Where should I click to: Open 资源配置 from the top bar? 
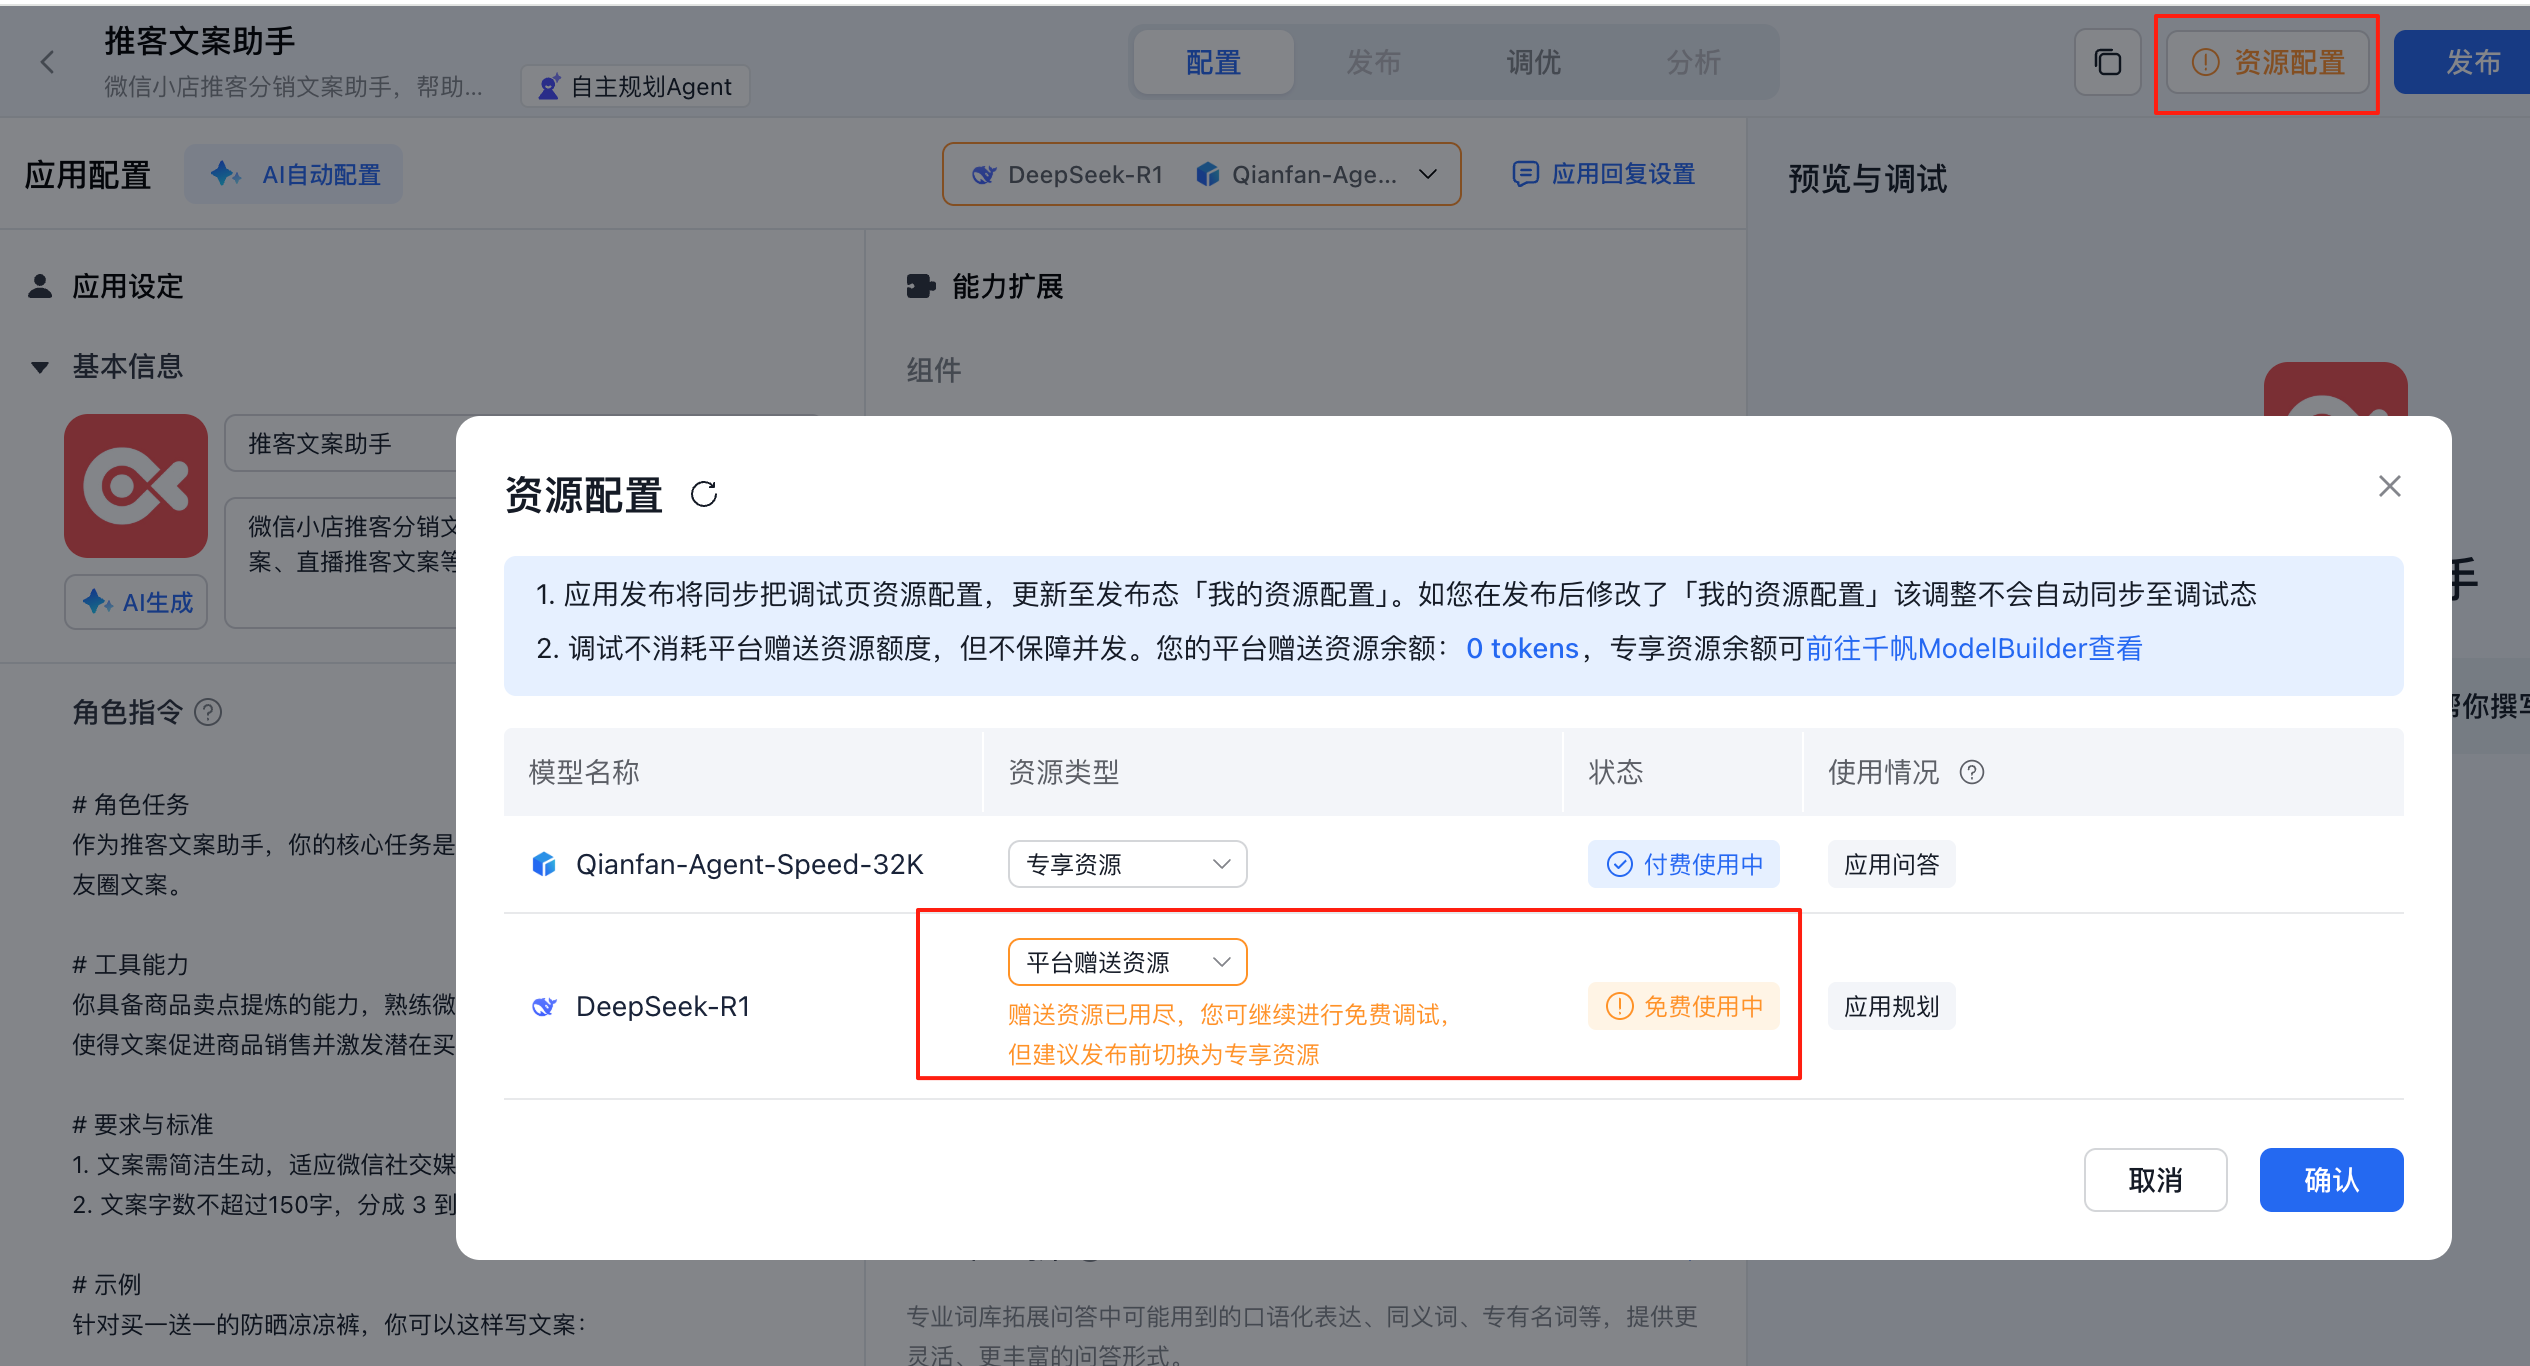2267,62
